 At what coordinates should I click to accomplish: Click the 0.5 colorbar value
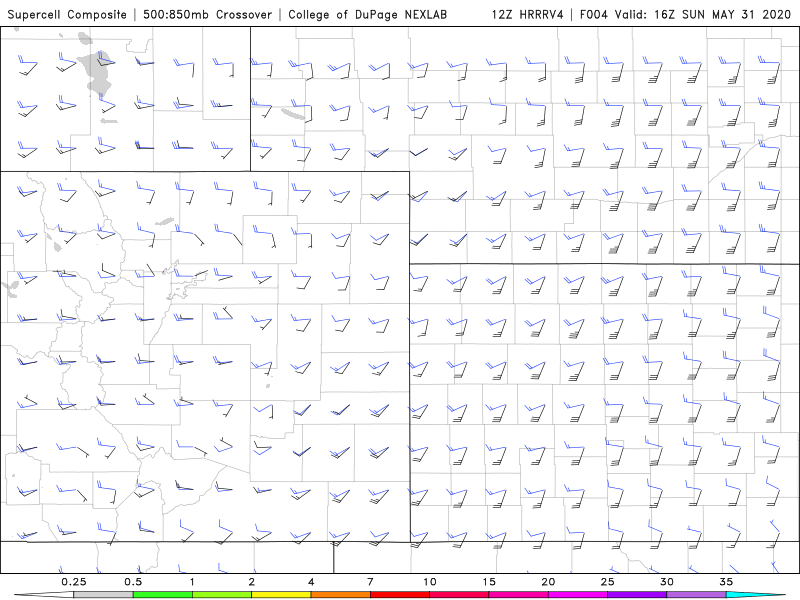[133, 582]
